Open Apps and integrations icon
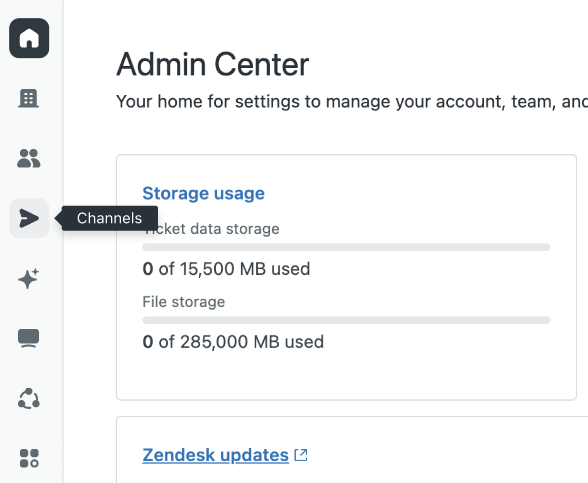 [29, 458]
